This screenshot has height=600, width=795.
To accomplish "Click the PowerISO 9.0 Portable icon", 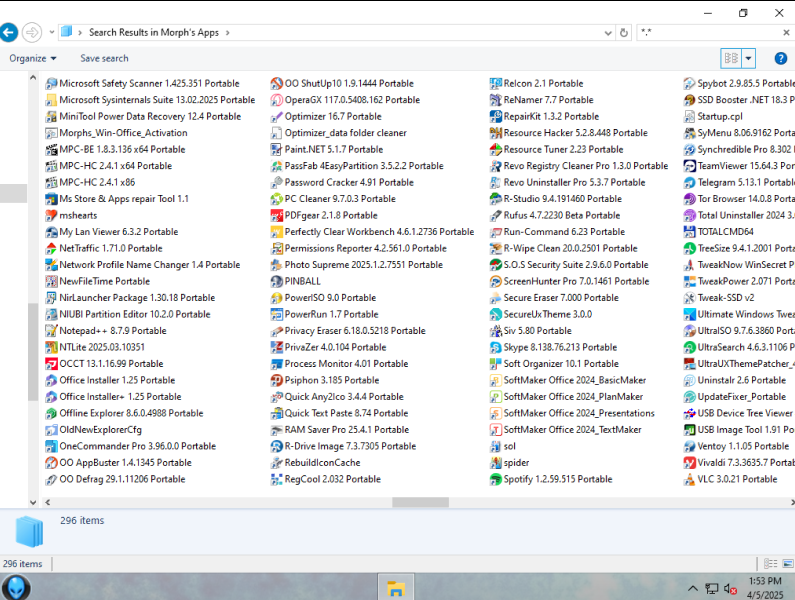I will tap(276, 298).
